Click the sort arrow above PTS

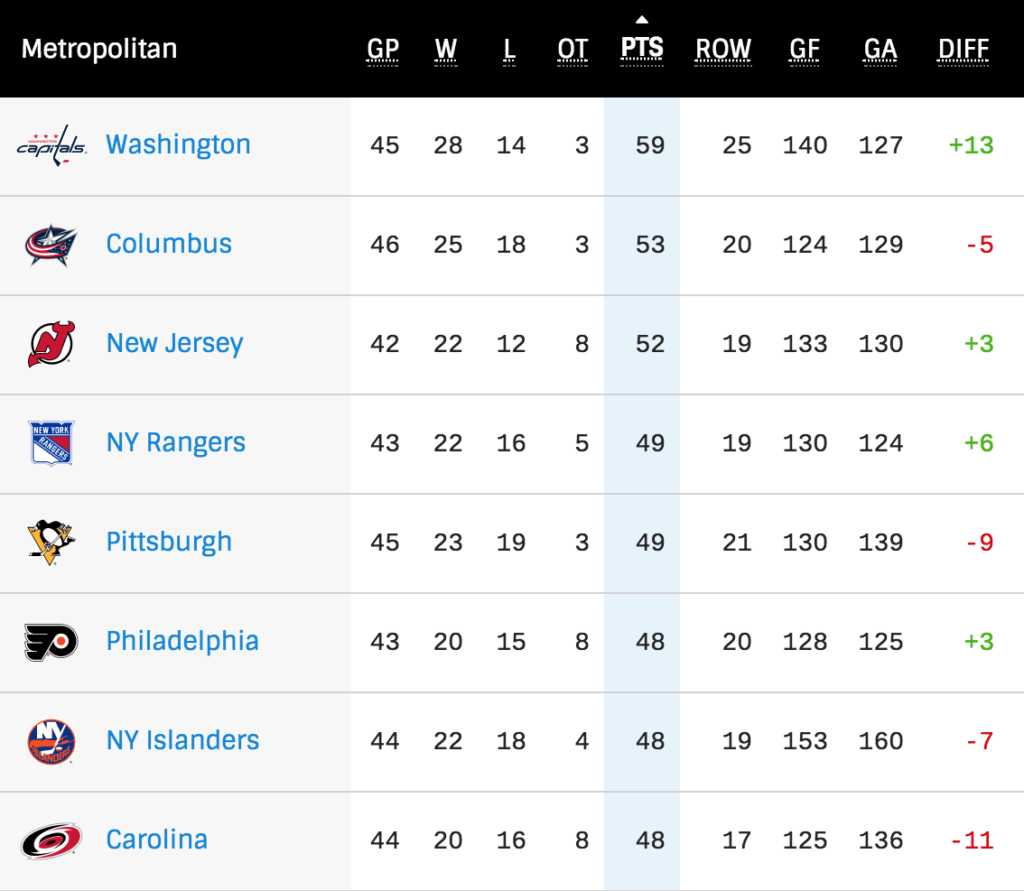[x=642, y=19]
